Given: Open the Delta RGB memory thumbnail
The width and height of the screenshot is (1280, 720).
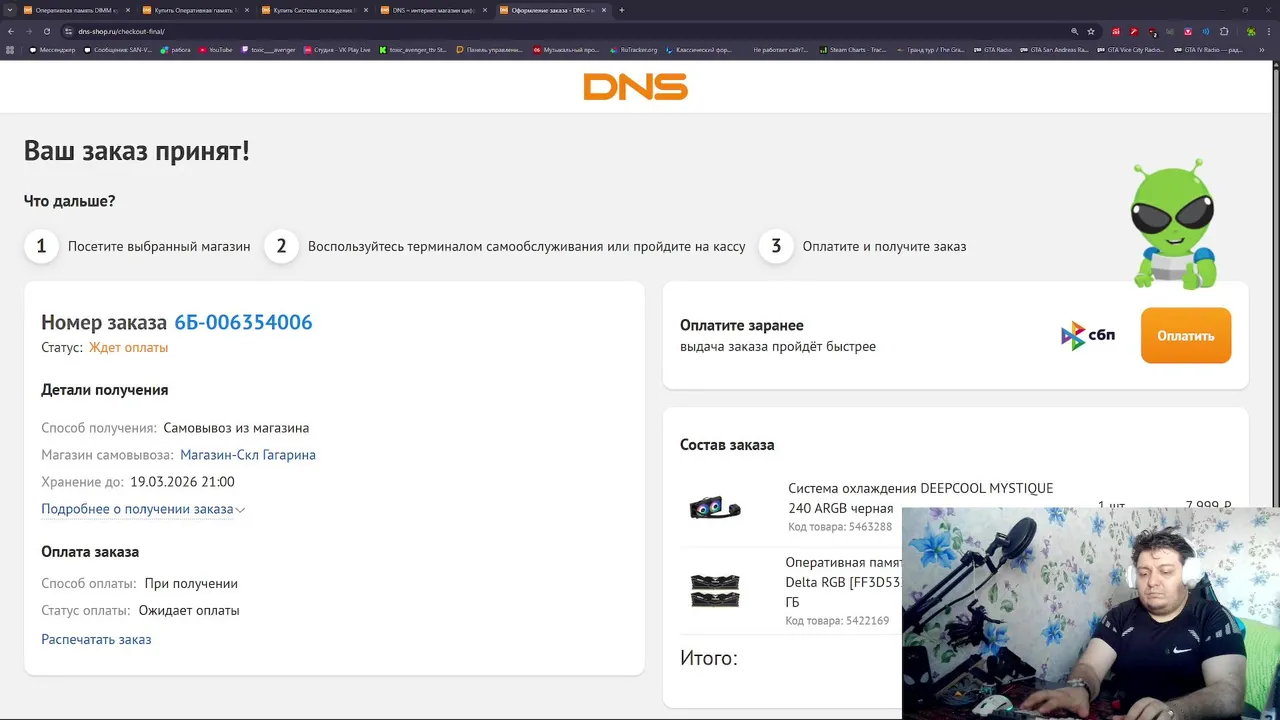Looking at the screenshot, I should point(715,590).
